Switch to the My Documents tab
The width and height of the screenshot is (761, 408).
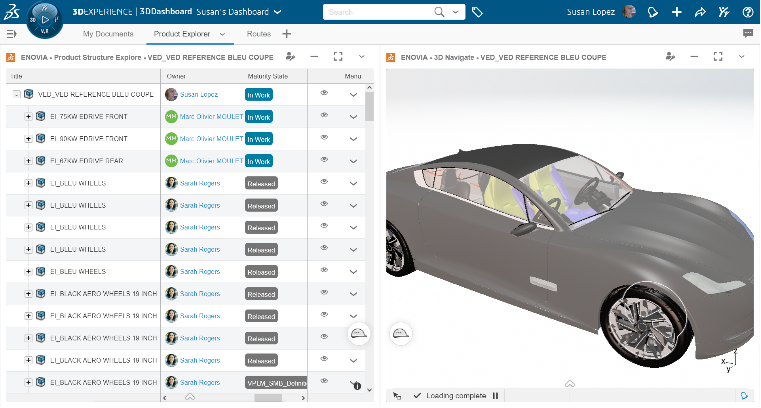coord(107,33)
